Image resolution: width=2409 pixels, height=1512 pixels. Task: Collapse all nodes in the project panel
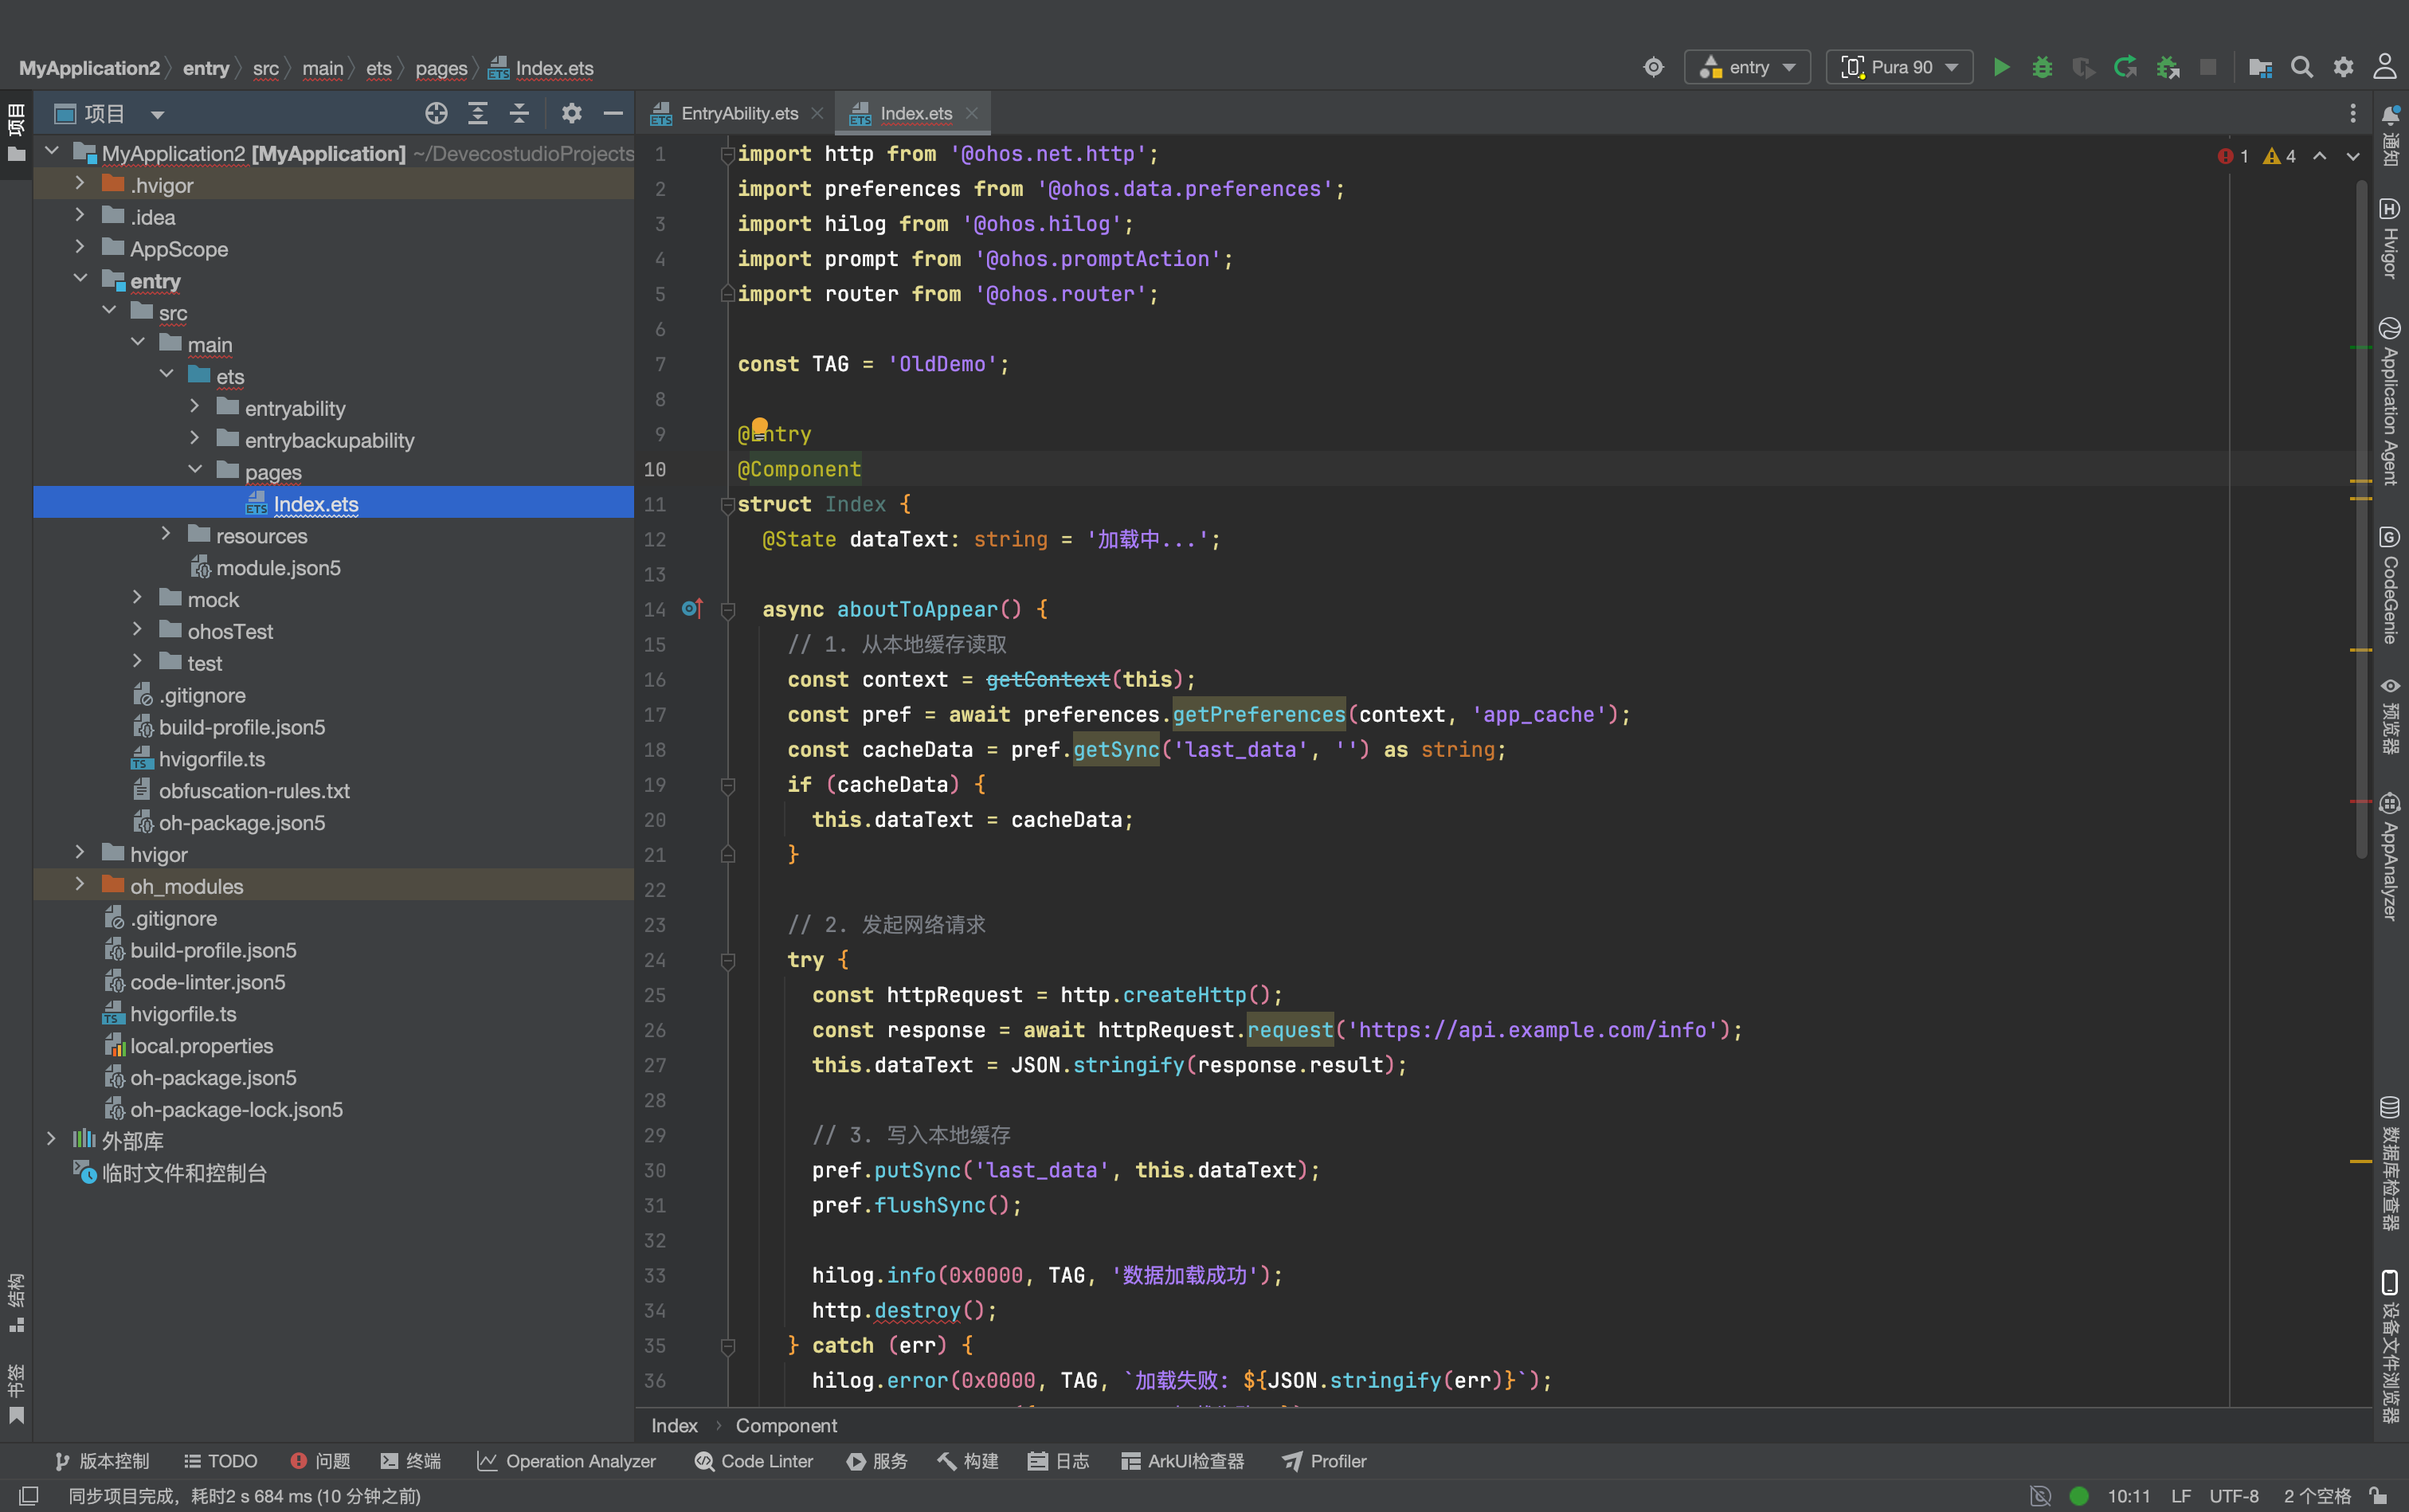click(519, 113)
